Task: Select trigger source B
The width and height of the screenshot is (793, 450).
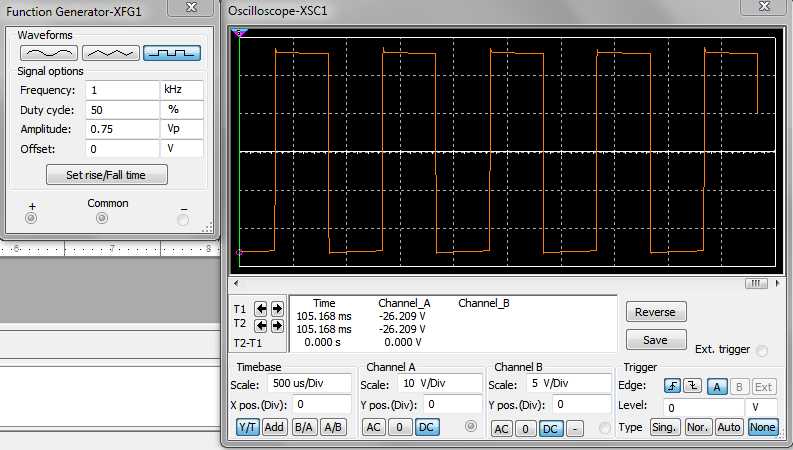Action: (x=739, y=387)
